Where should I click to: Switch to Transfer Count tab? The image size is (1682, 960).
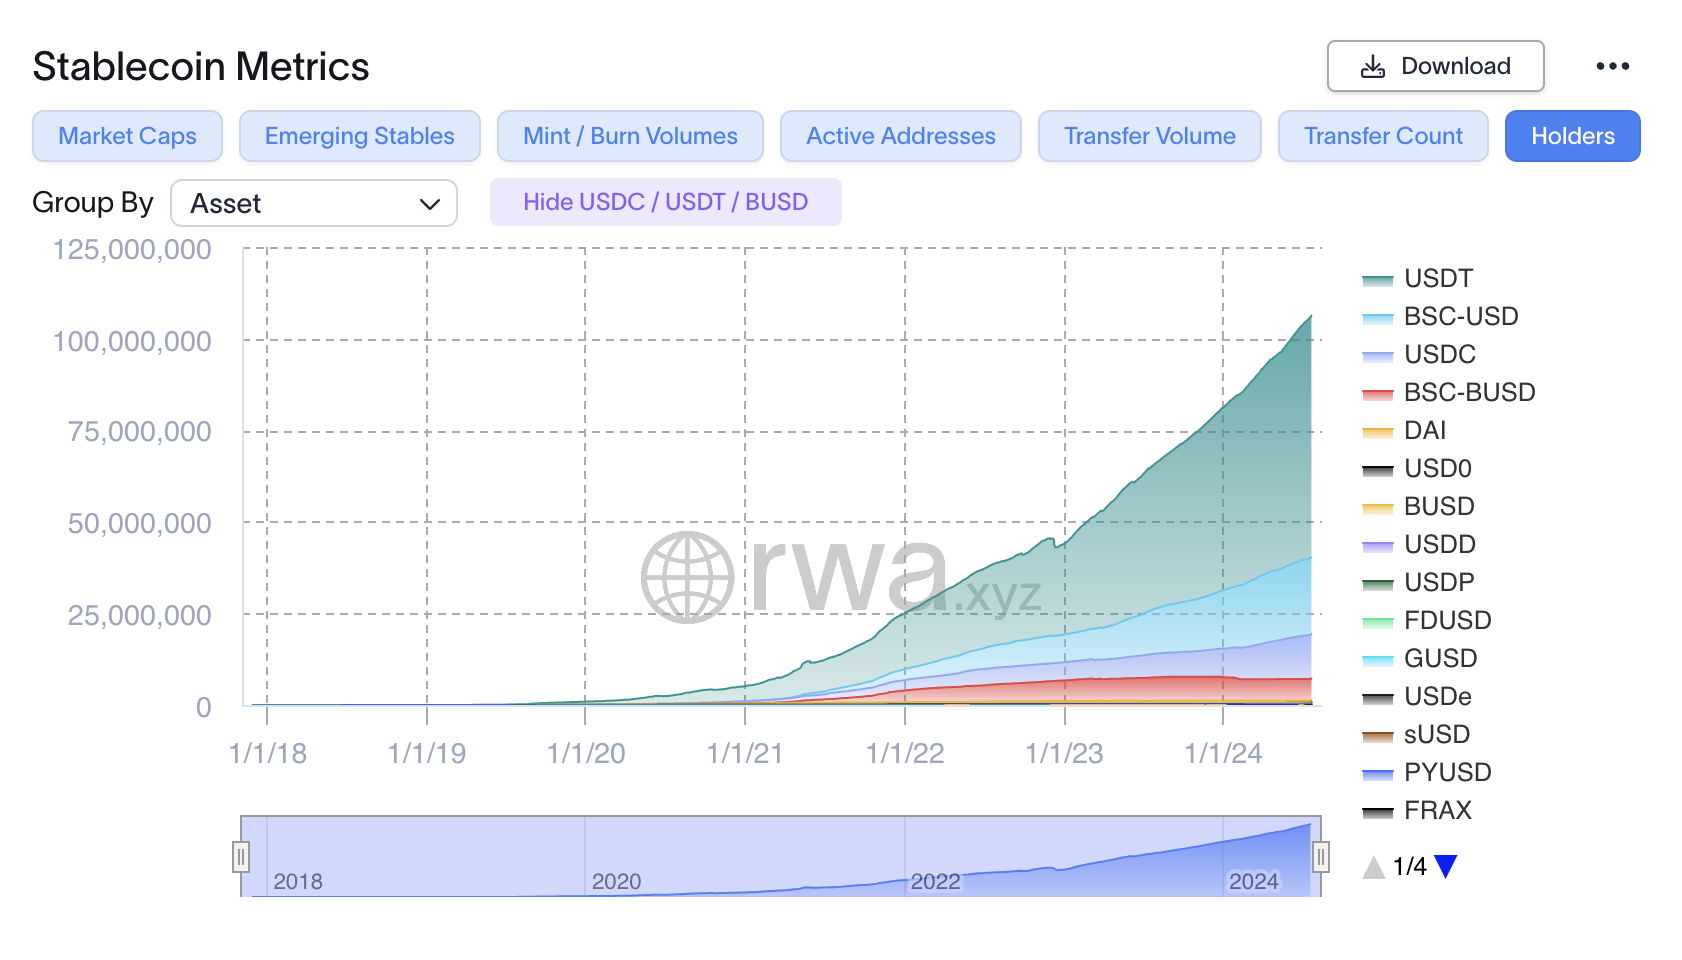(x=1383, y=136)
